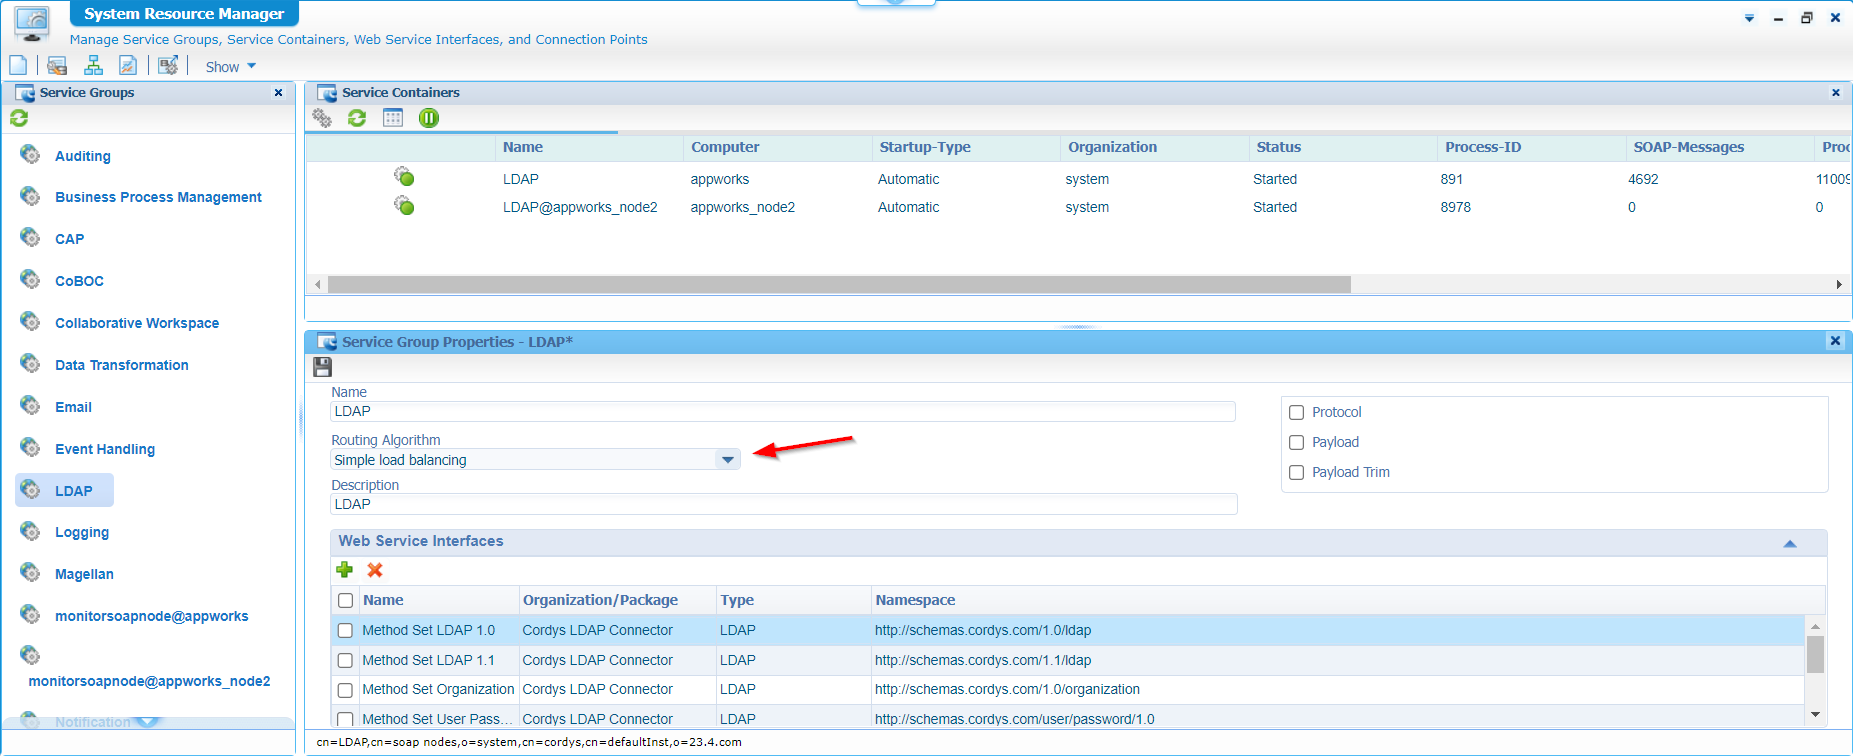Click the network hierarchy icon in toolbar
1853x756 pixels.
click(93, 66)
